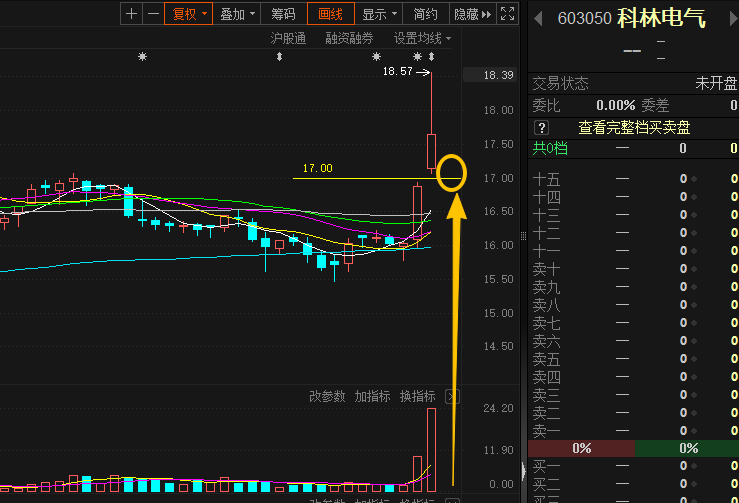Click the small diamond beside 卖十 row
This screenshot has height=503, width=739.
tap(694, 269)
